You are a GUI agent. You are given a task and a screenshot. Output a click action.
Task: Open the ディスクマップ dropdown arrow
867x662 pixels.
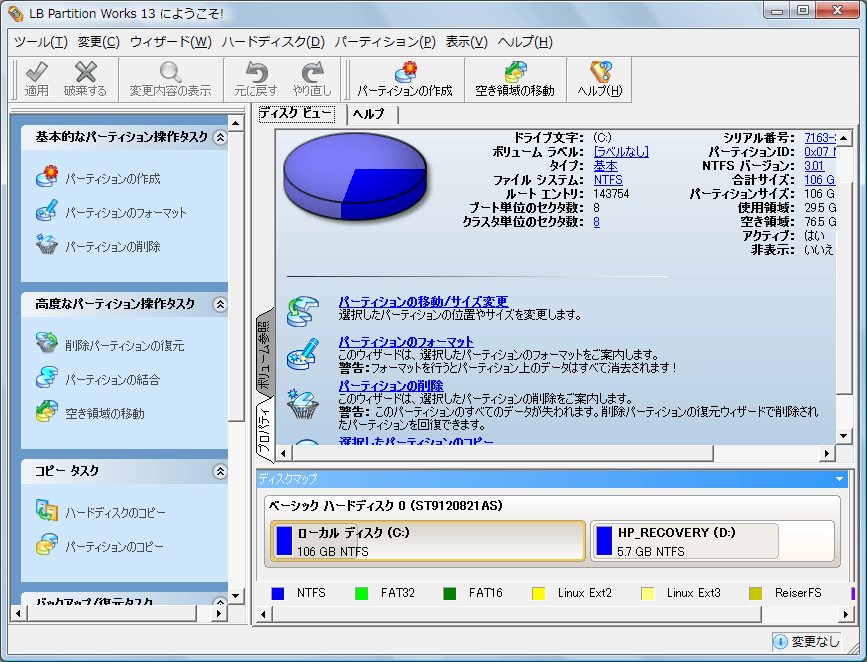pos(839,479)
